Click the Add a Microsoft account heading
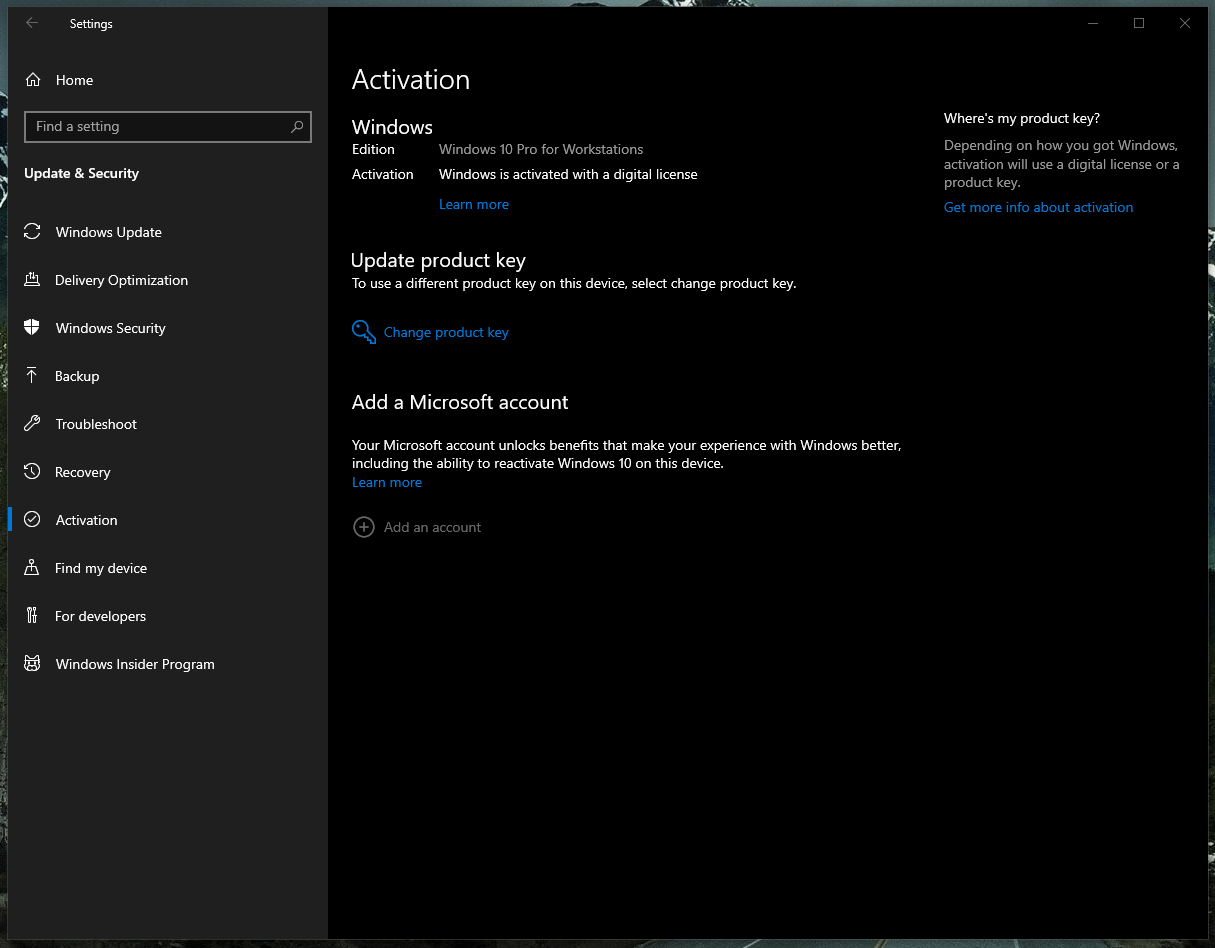The height and width of the screenshot is (948, 1215). (460, 402)
